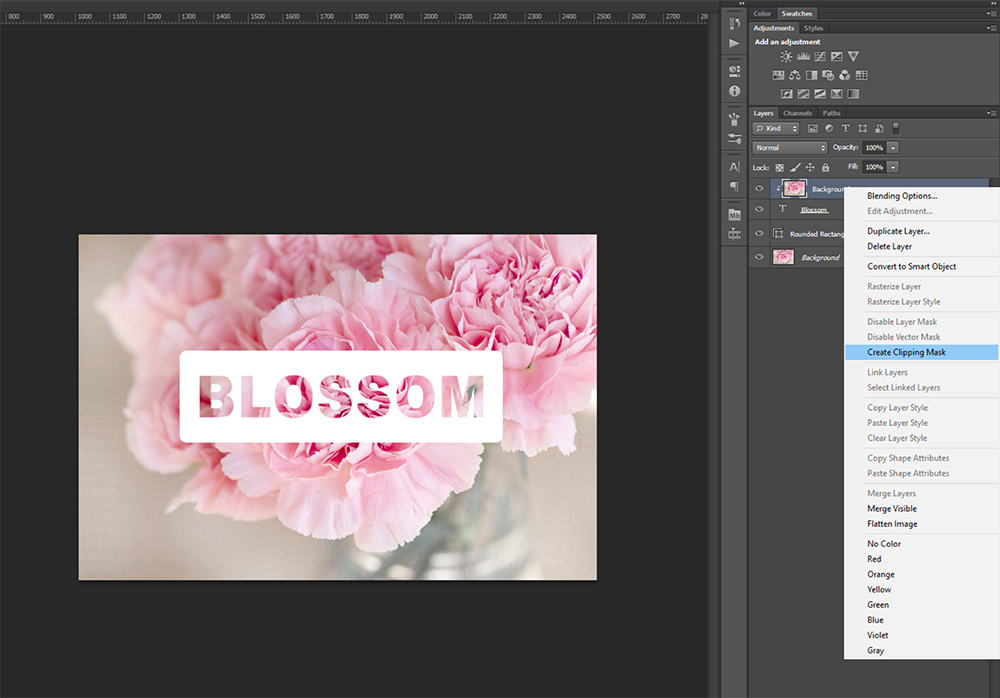Toggle visibility of Rounded Rectangle layer
The width and height of the screenshot is (1000, 698).
pyautogui.click(x=759, y=234)
